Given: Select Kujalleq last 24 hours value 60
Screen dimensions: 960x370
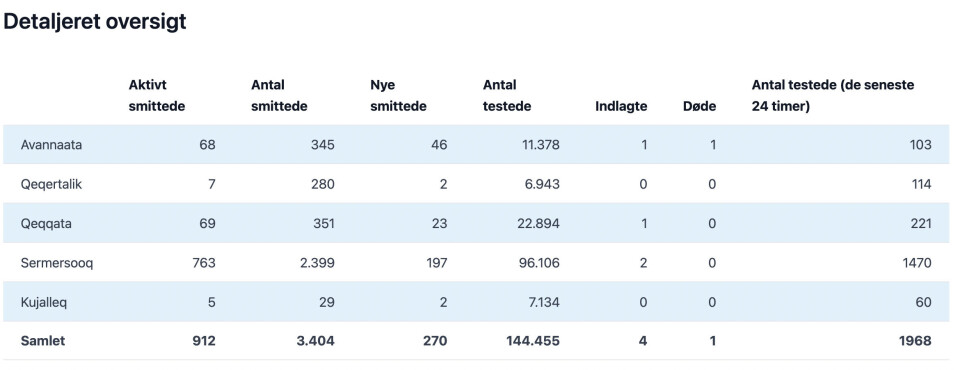Looking at the screenshot, I should pos(924,302).
